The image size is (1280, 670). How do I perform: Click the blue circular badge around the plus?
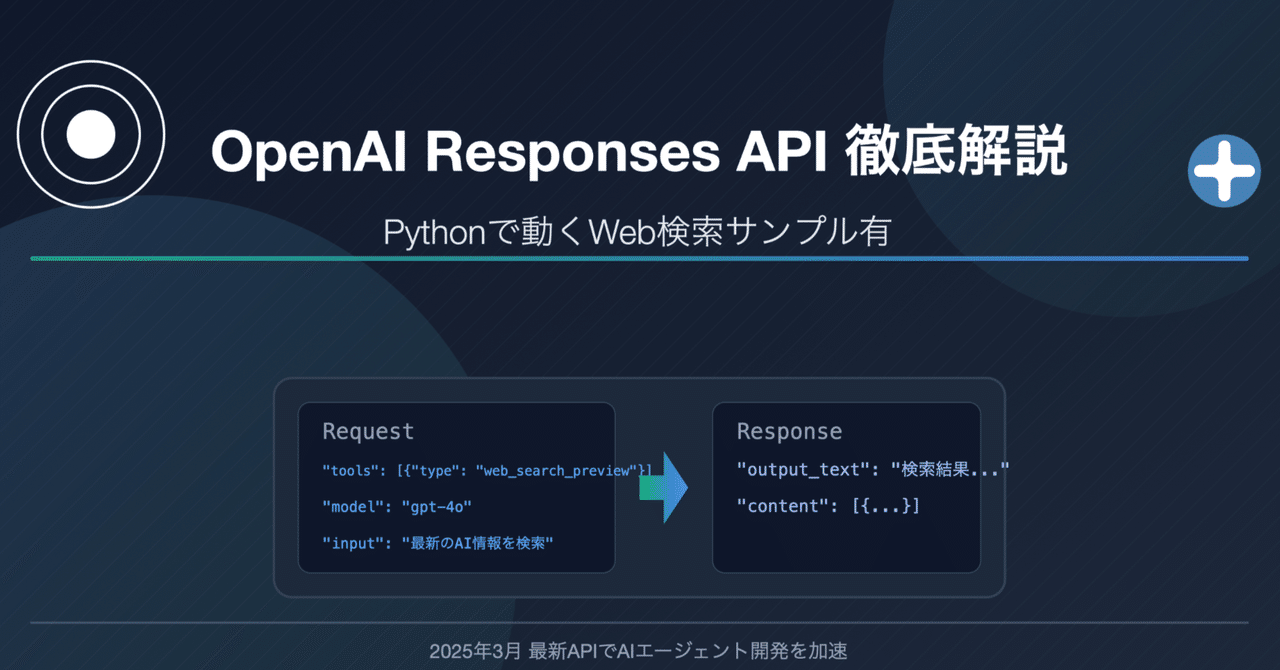point(1224,171)
